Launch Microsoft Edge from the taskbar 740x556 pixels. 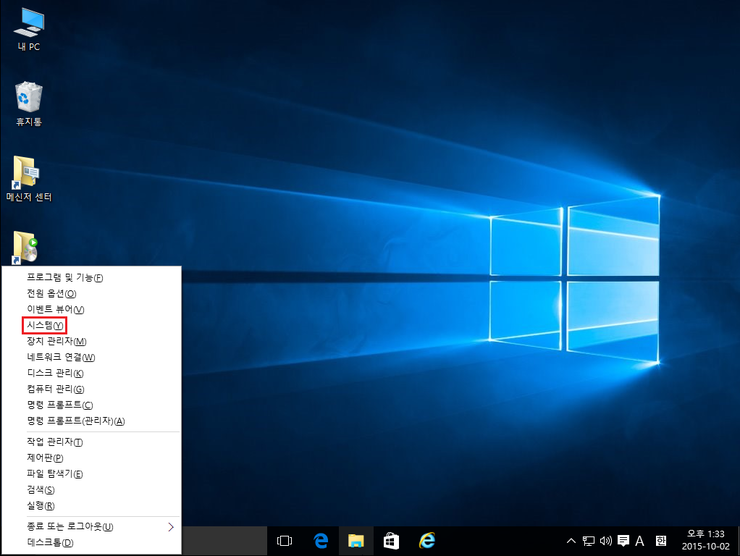coord(321,541)
